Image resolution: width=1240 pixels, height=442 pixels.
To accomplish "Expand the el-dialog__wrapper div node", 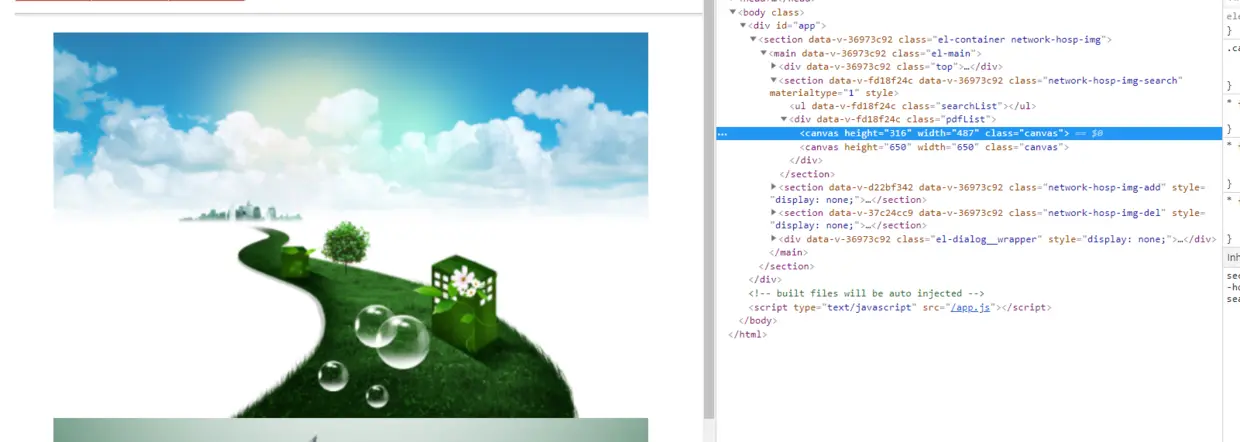I will (x=774, y=239).
